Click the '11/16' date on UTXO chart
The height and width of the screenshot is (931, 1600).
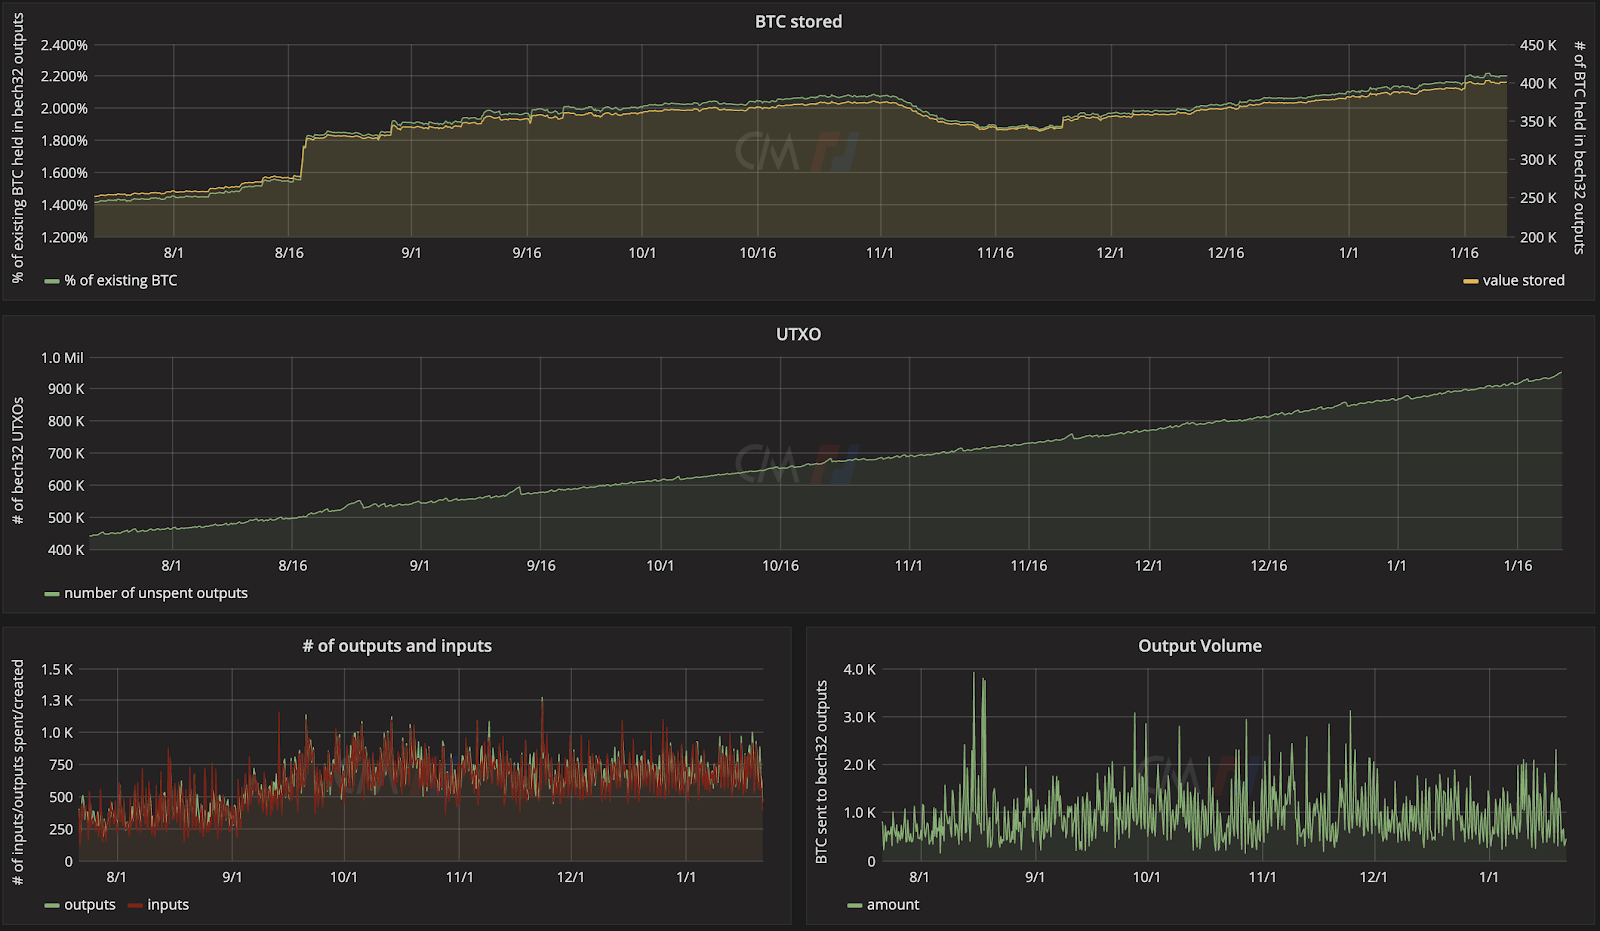pyautogui.click(x=1028, y=566)
